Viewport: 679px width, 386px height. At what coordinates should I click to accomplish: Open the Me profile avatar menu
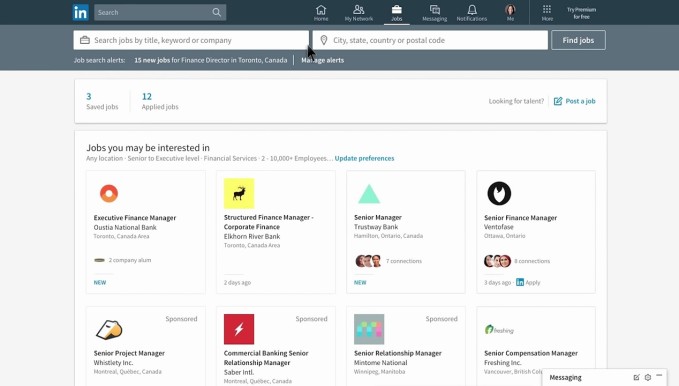coord(510,13)
